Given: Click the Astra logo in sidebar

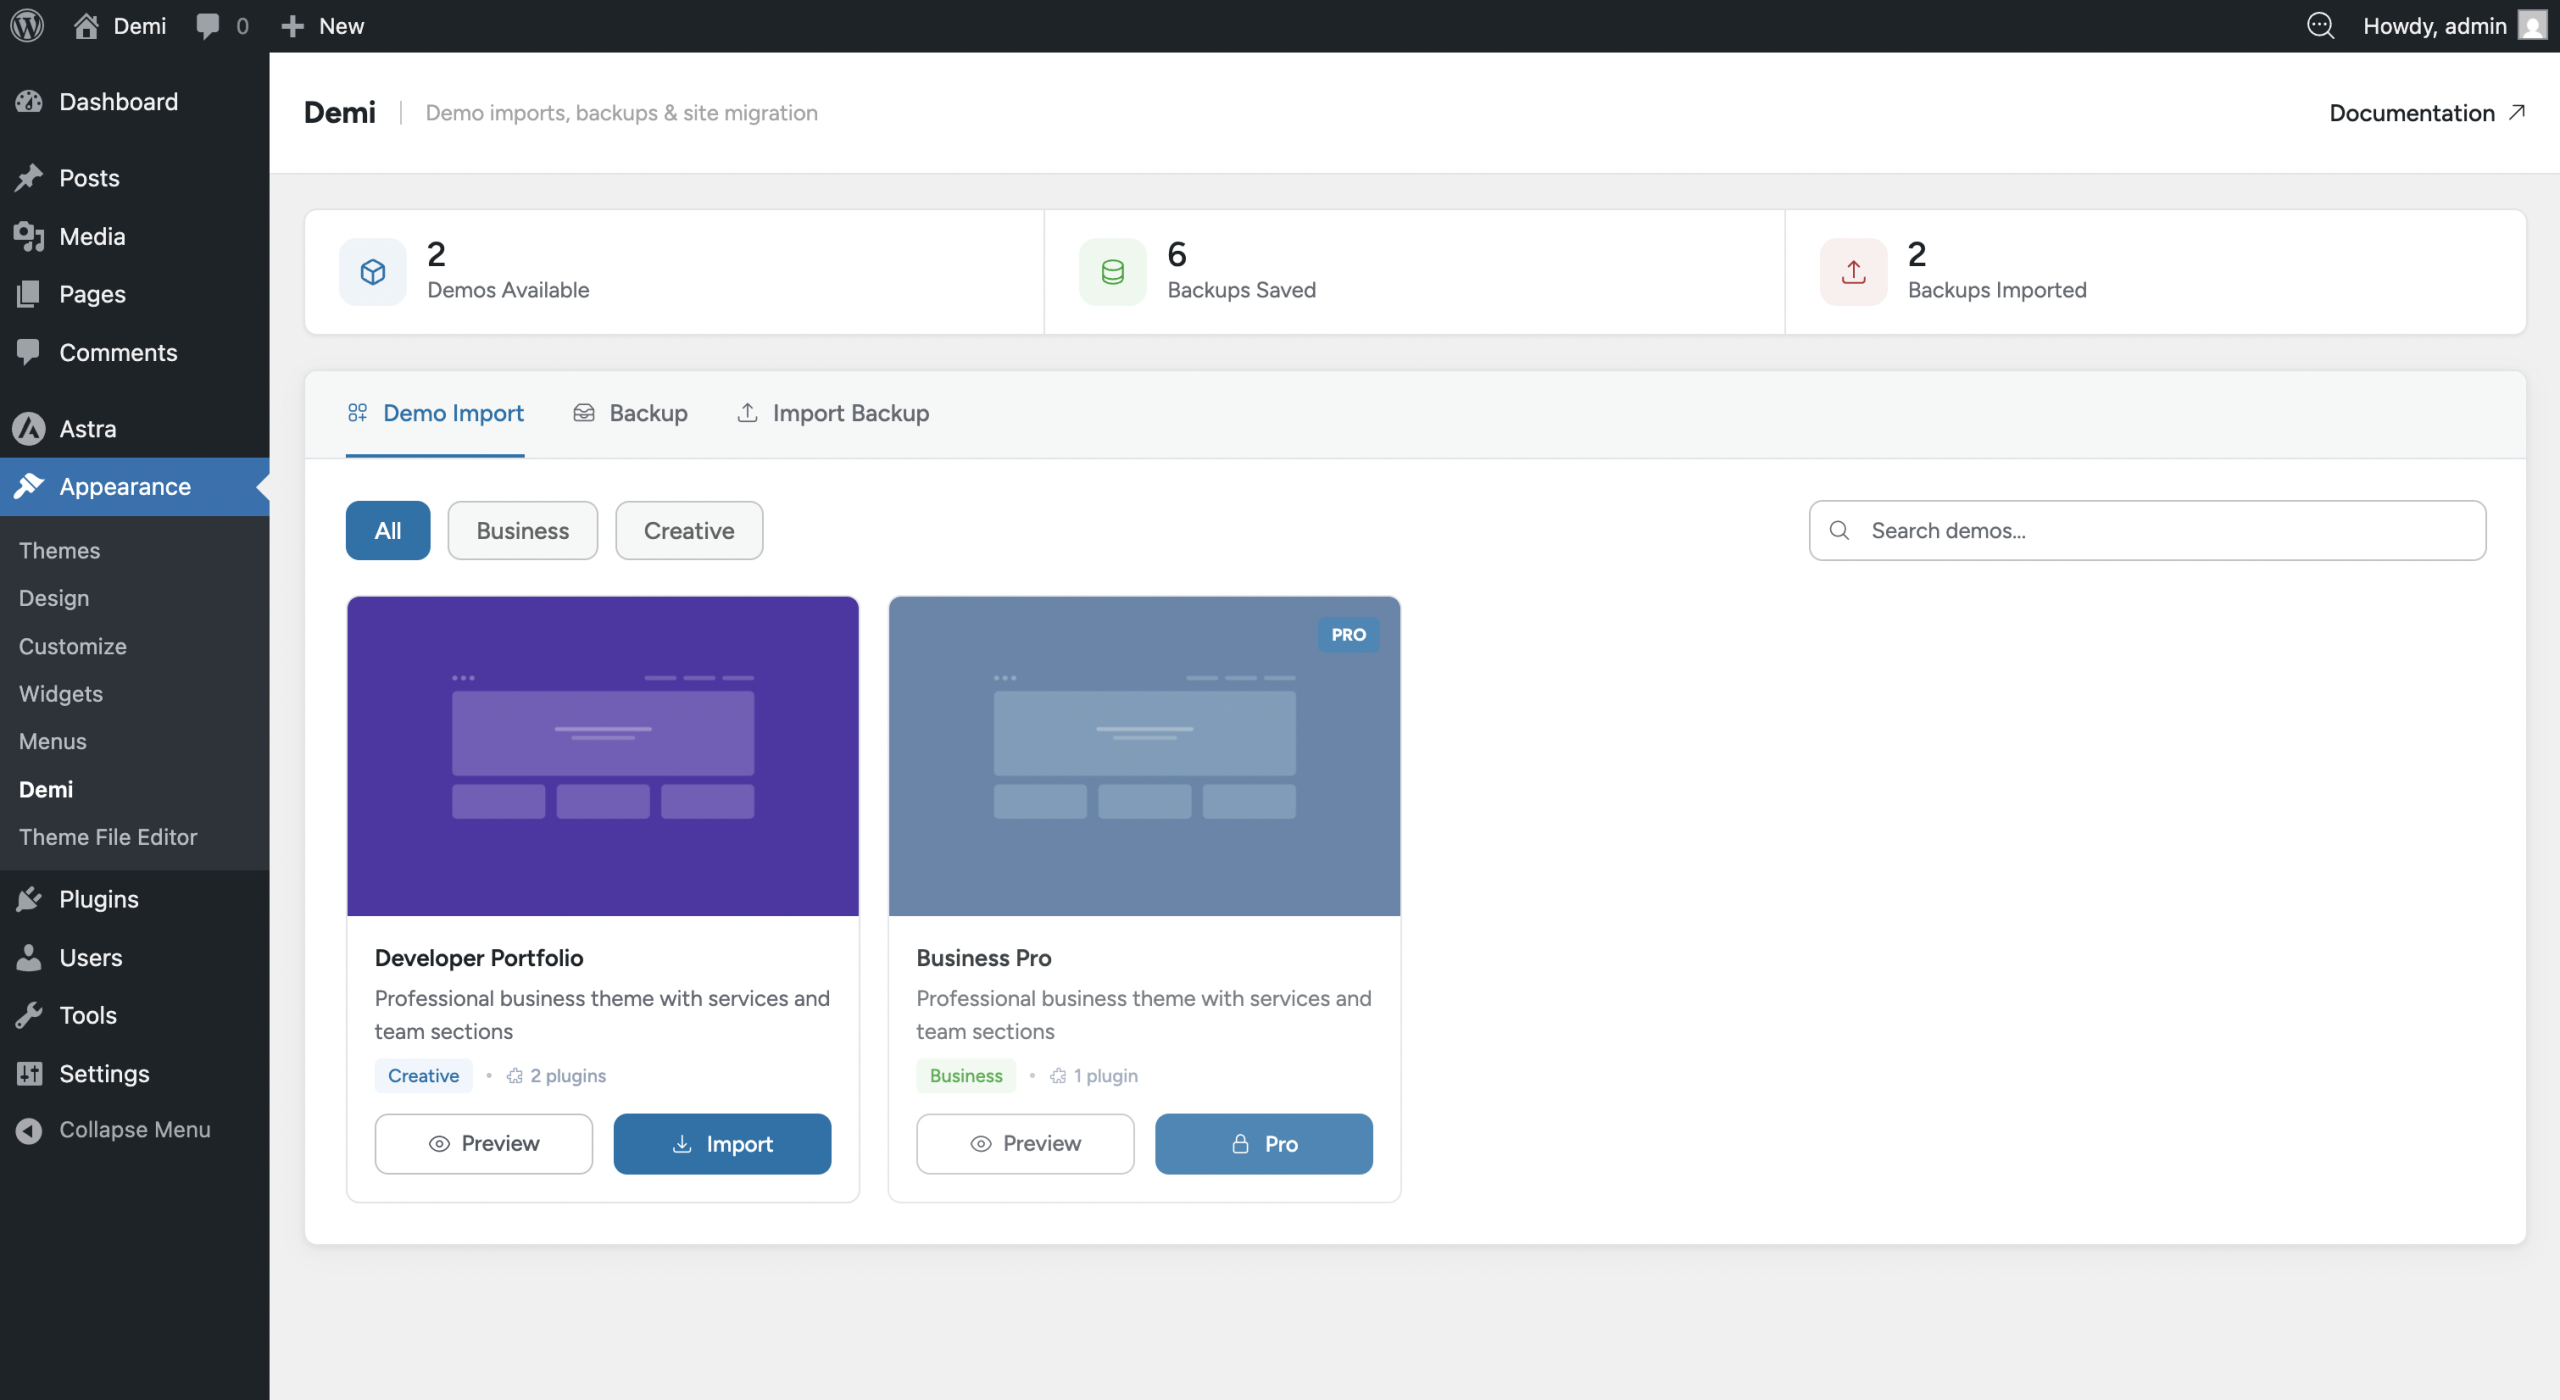Looking at the screenshot, I should point(29,429).
